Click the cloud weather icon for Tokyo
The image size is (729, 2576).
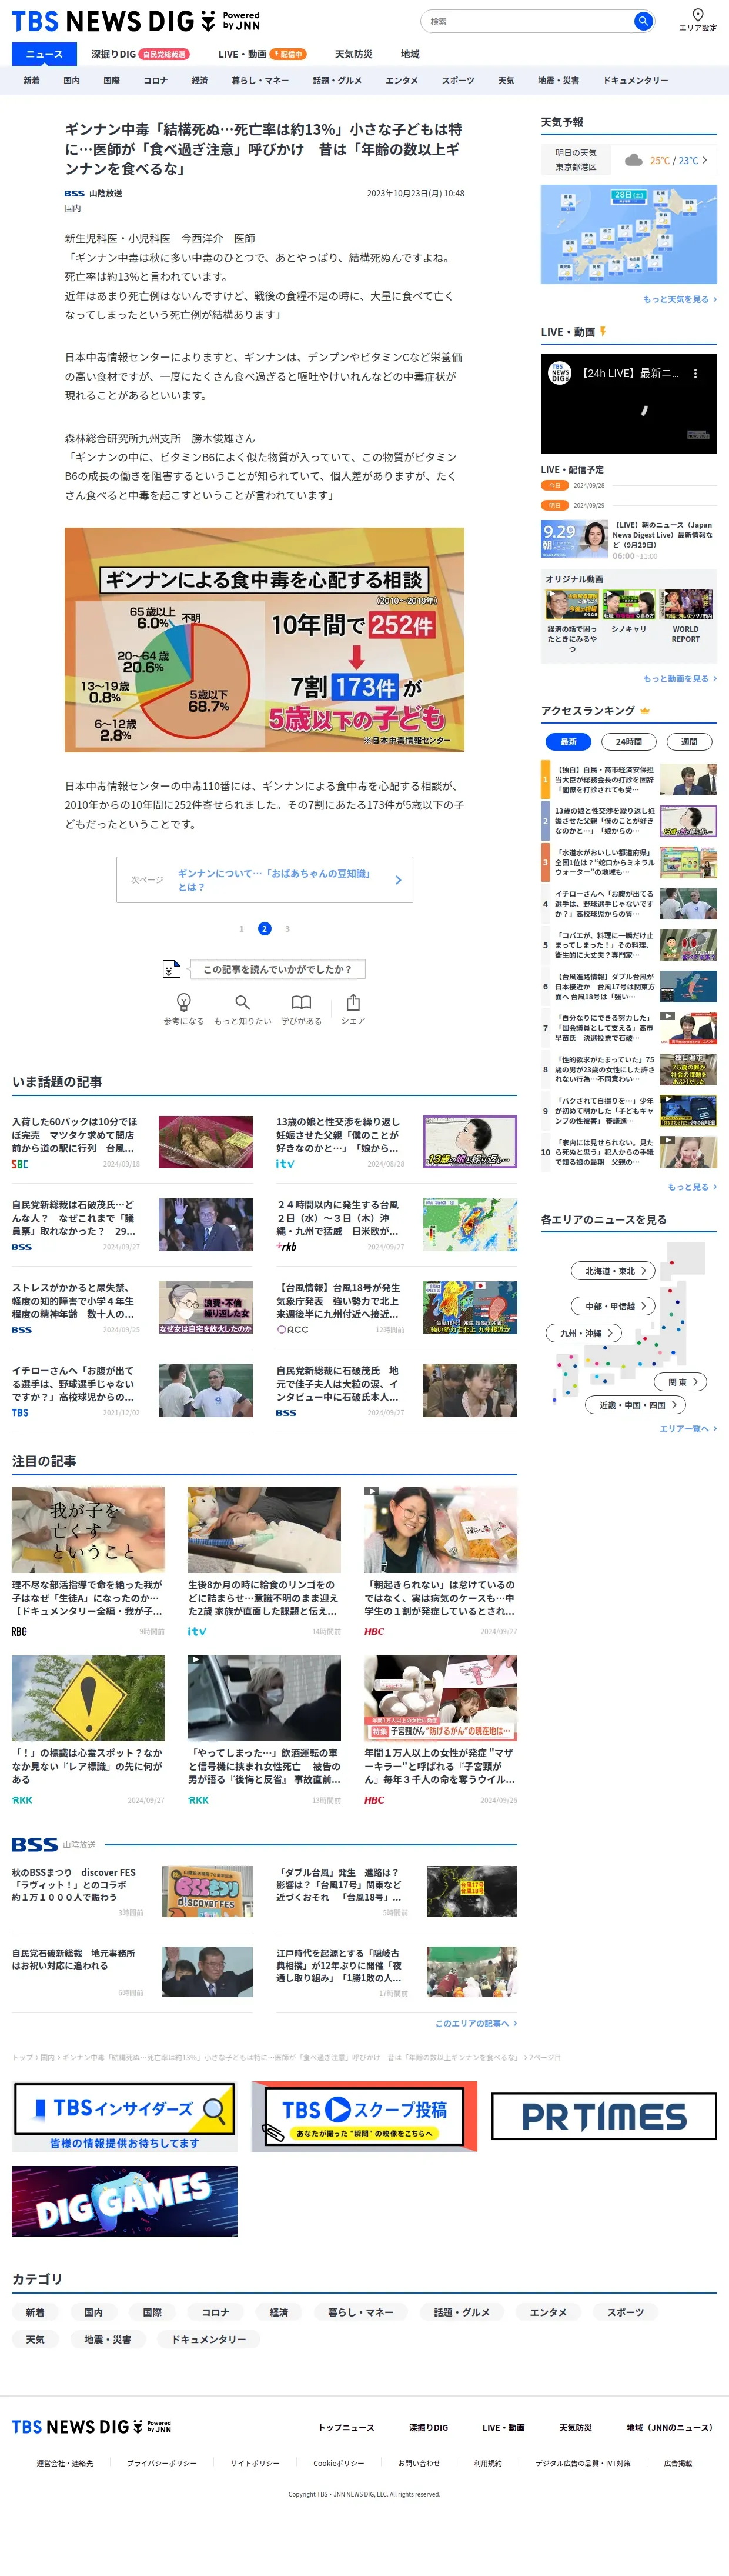tap(633, 160)
